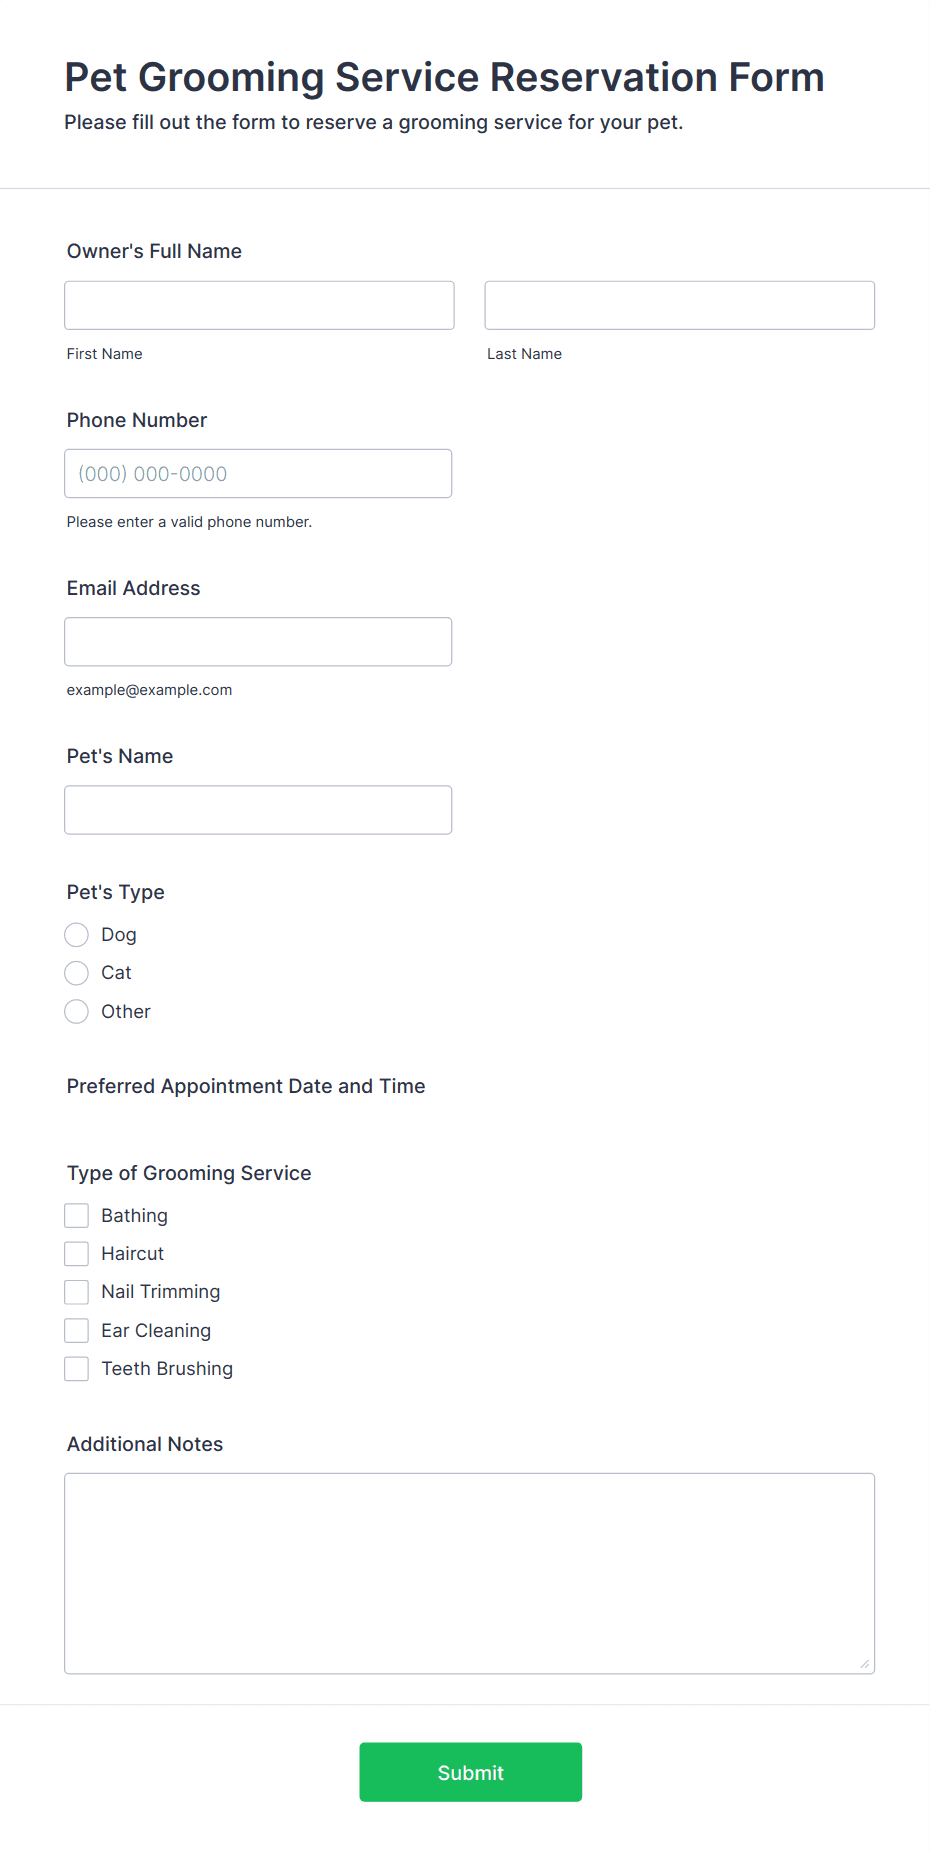930x1851 pixels.
Task: Click the Last Name input field
Action: [679, 305]
